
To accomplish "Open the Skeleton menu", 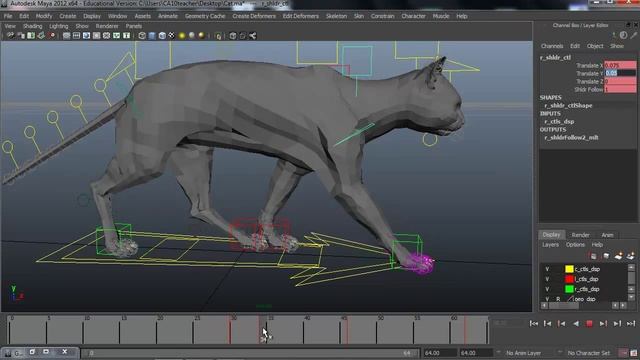I will point(336,16).
